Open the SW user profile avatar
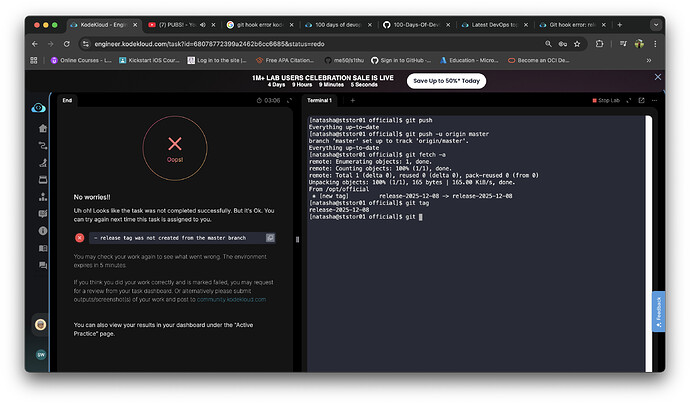This screenshot has width=690, height=405. point(41,355)
